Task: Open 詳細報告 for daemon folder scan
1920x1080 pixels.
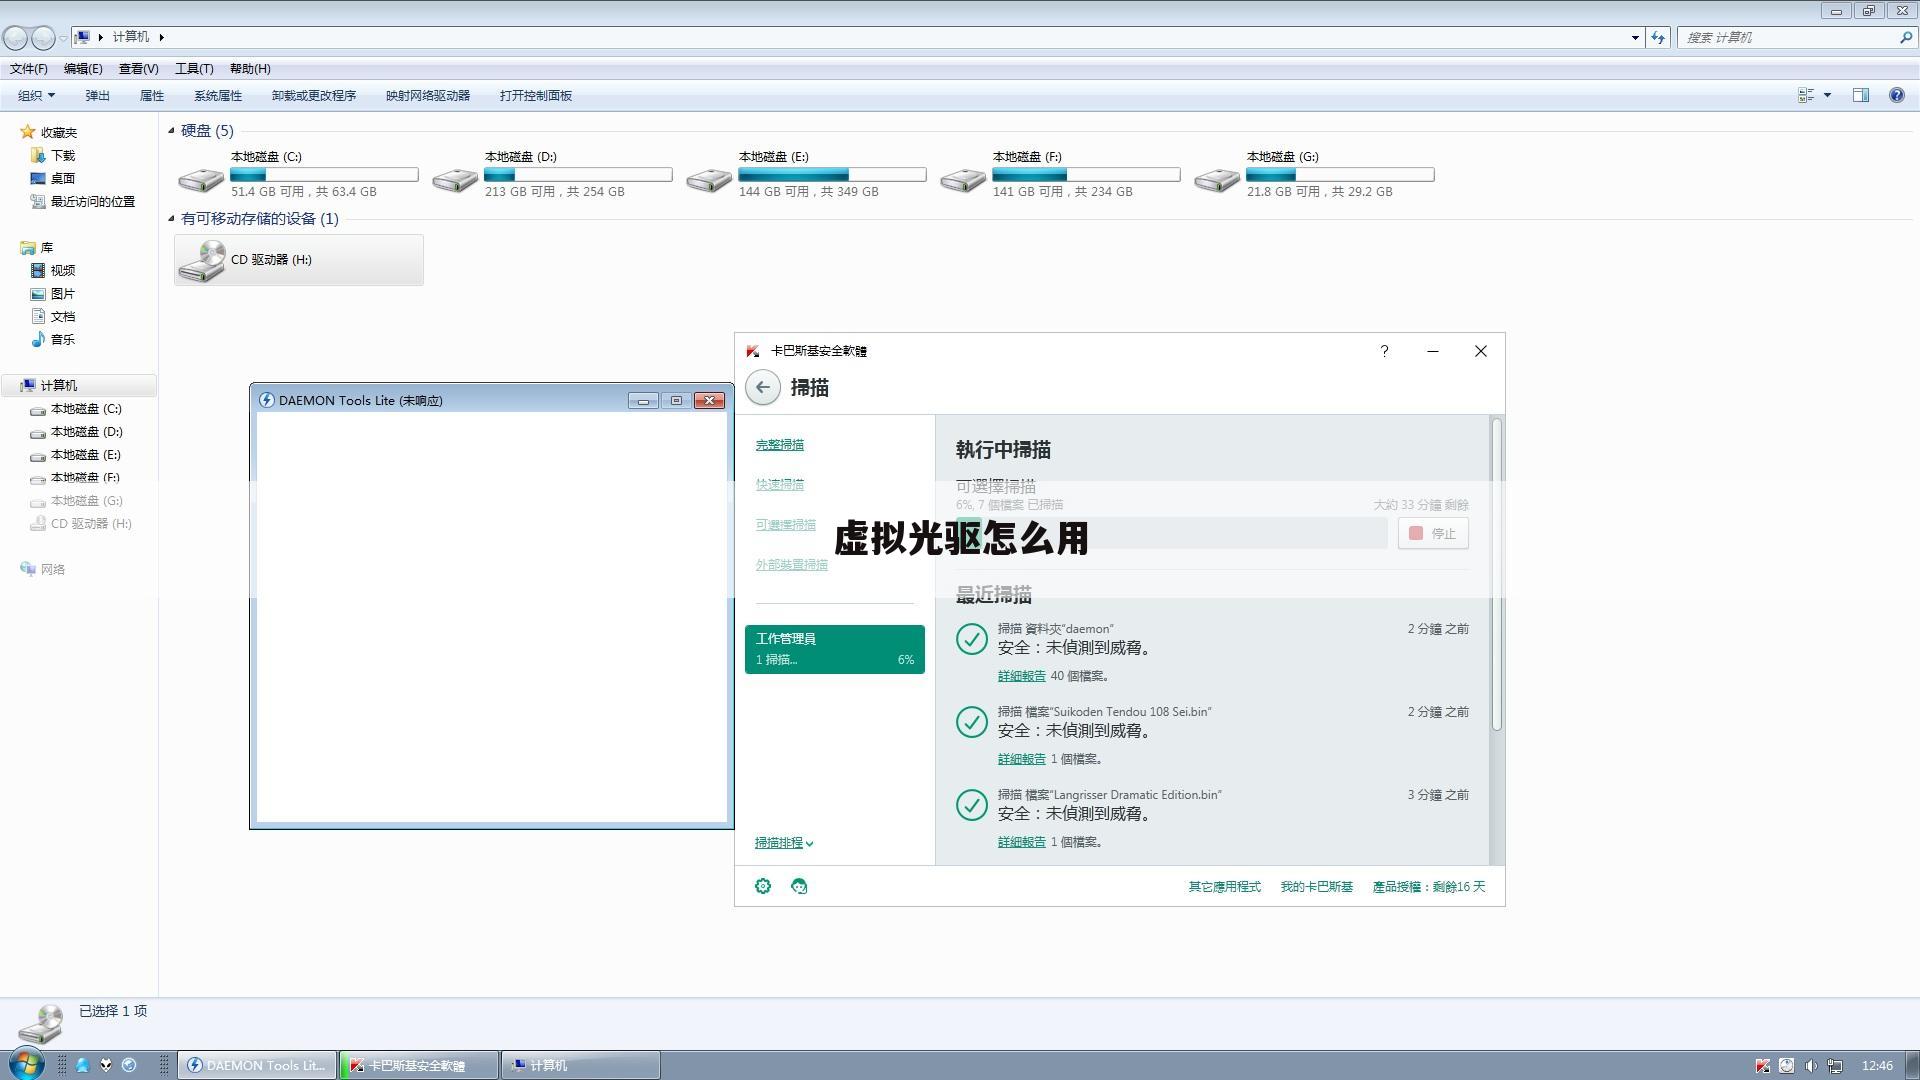Action: point(1022,676)
